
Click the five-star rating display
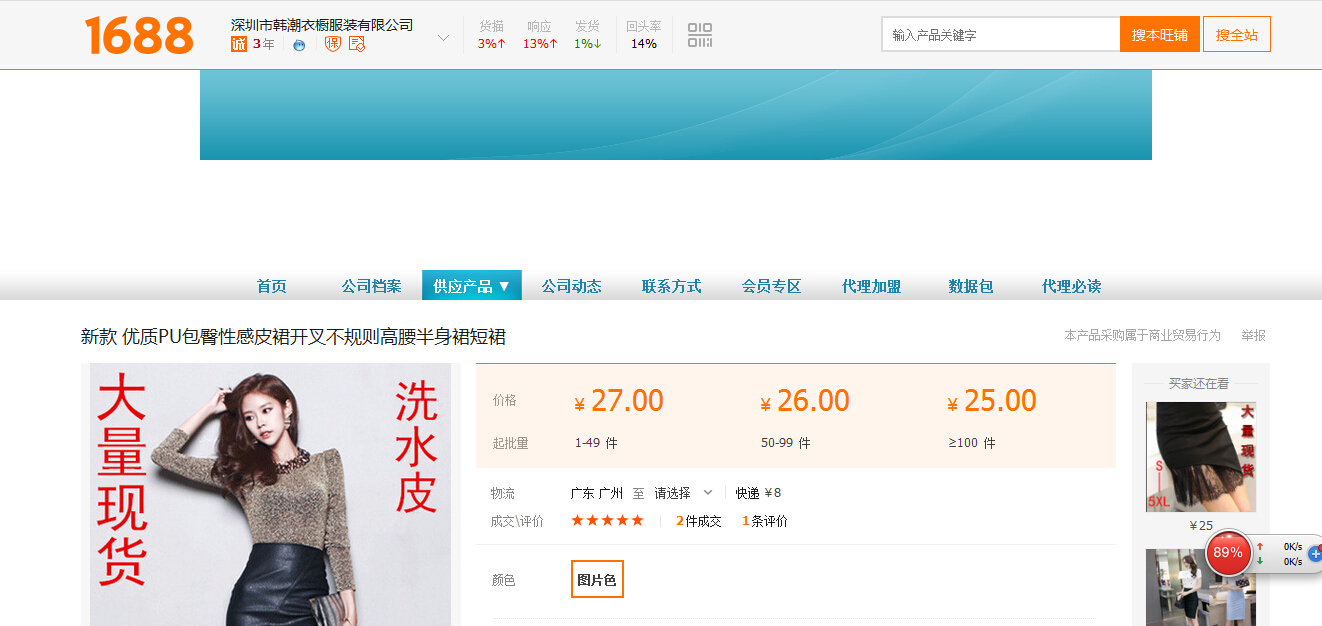click(x=607, y=521)
